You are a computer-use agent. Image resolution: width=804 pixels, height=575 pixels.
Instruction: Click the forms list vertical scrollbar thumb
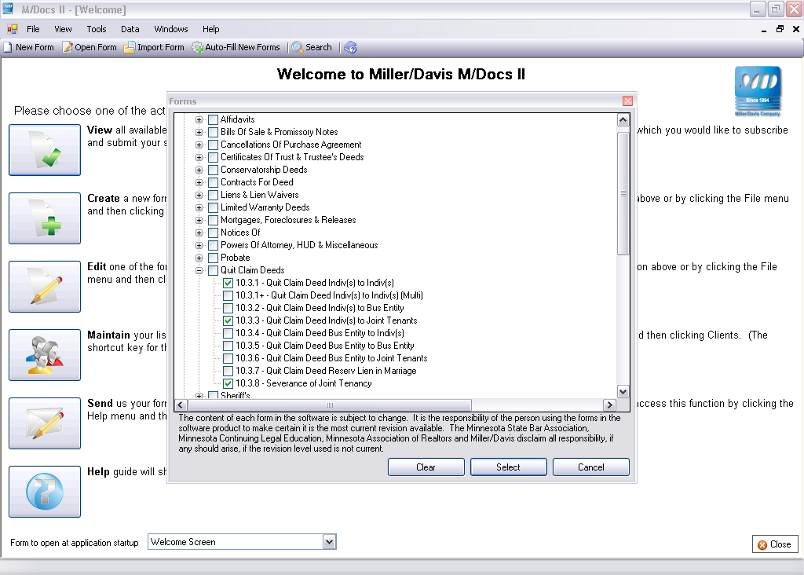tap(623, 193)
